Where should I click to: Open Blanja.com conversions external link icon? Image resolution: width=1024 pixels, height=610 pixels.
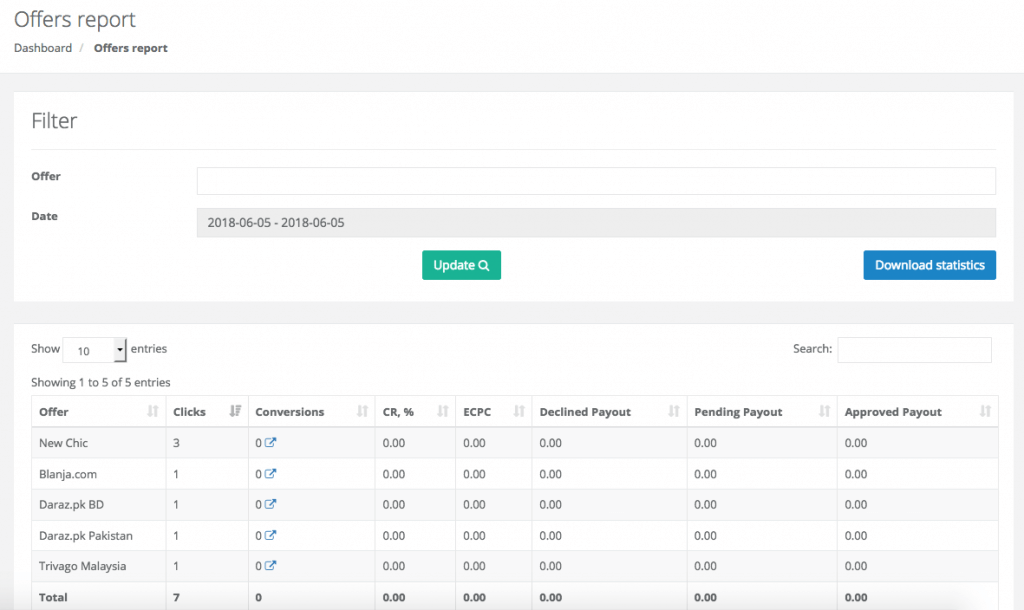pos(270,474)
